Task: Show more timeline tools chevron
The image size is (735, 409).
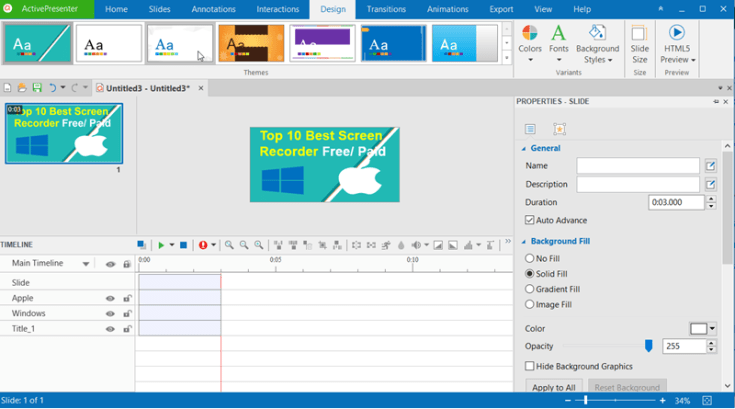Action: (x=508, y=242)
